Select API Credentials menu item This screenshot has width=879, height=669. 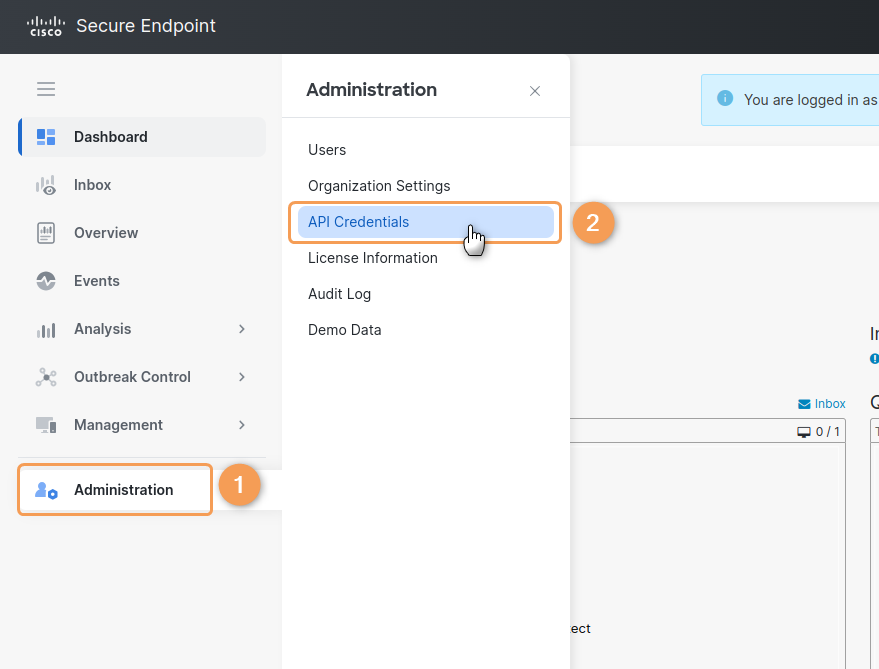358,222
